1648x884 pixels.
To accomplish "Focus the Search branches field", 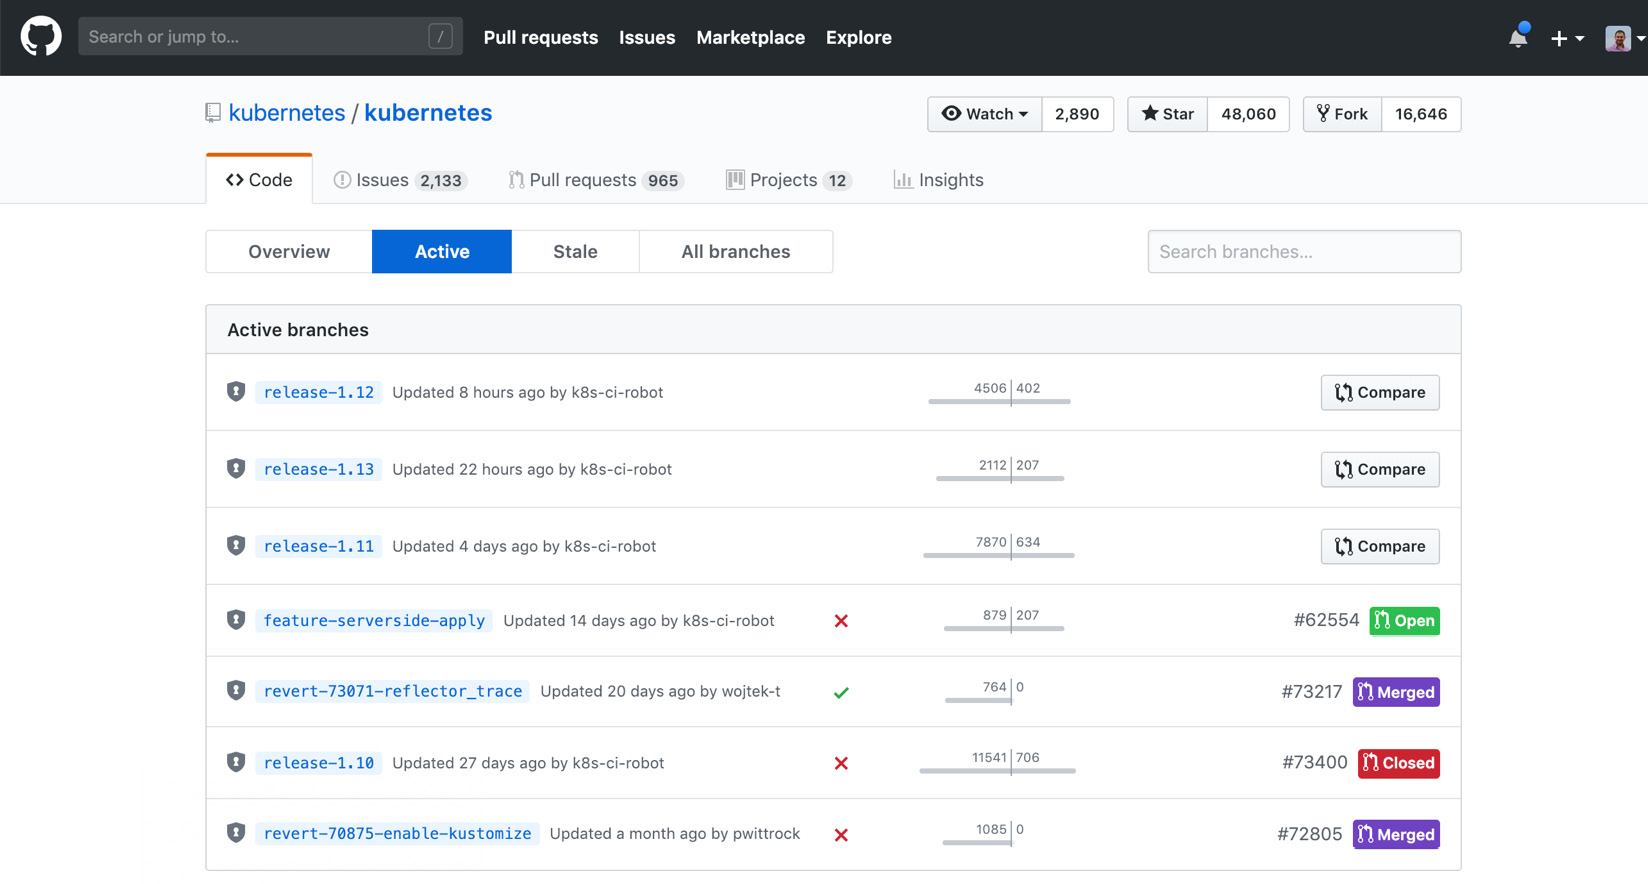I will coord(1304,252).
